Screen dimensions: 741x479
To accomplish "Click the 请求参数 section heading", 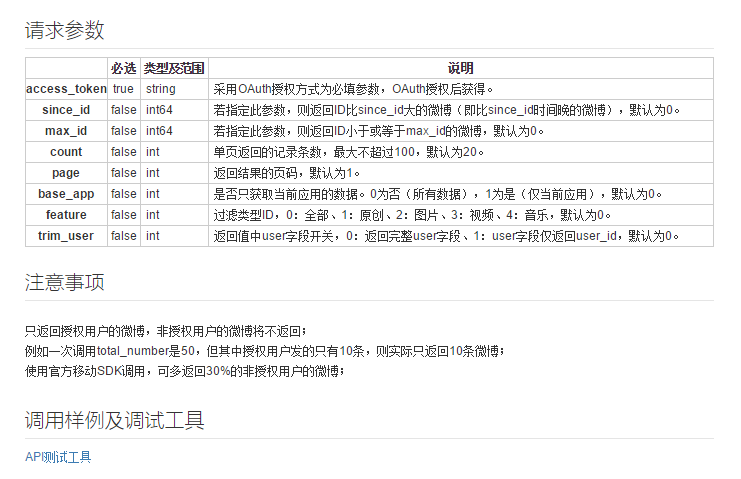I will (64, 30).
